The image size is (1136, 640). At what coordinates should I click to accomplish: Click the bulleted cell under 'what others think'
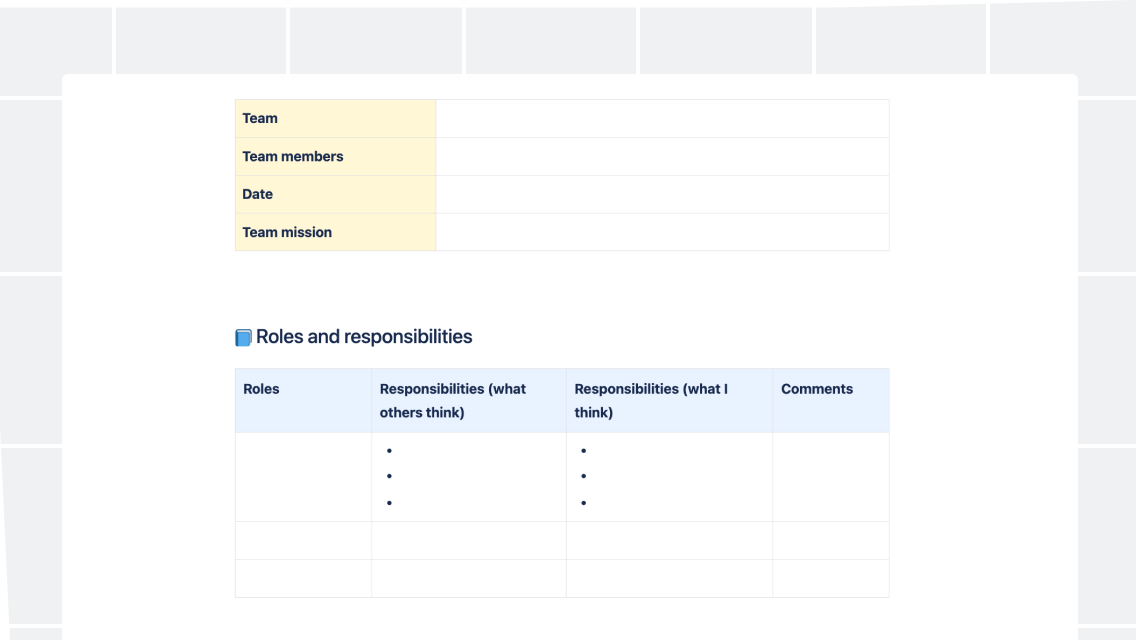coord(469,477)
